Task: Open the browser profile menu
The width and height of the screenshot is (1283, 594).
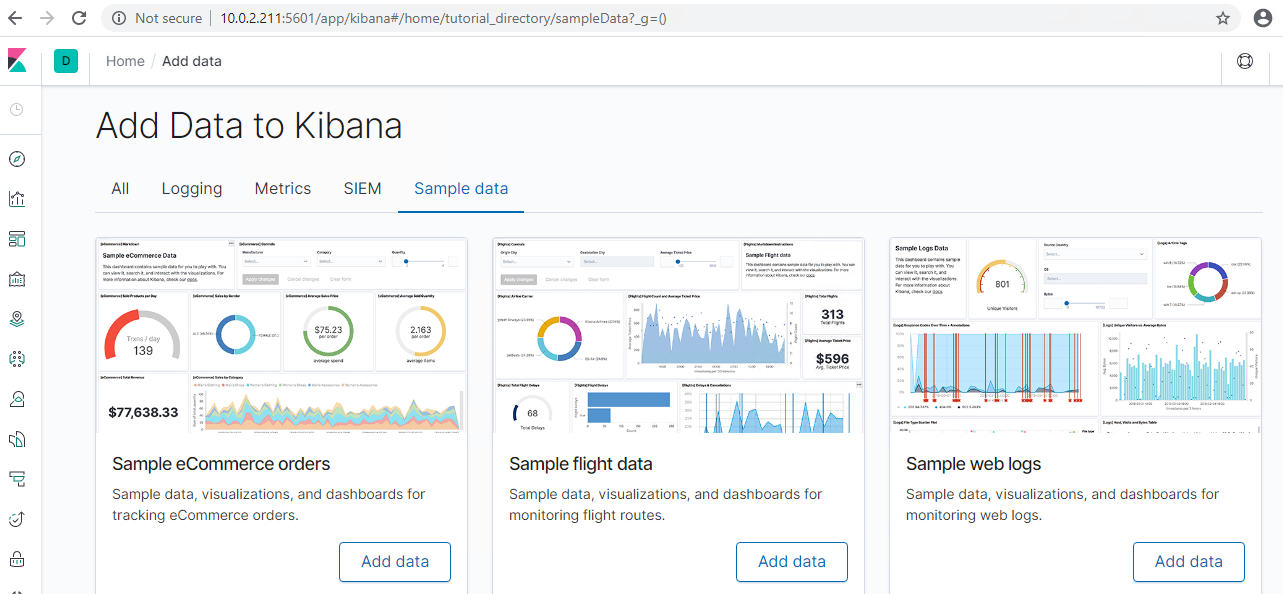Action: pyautogui.click(x=1262, y=18)
